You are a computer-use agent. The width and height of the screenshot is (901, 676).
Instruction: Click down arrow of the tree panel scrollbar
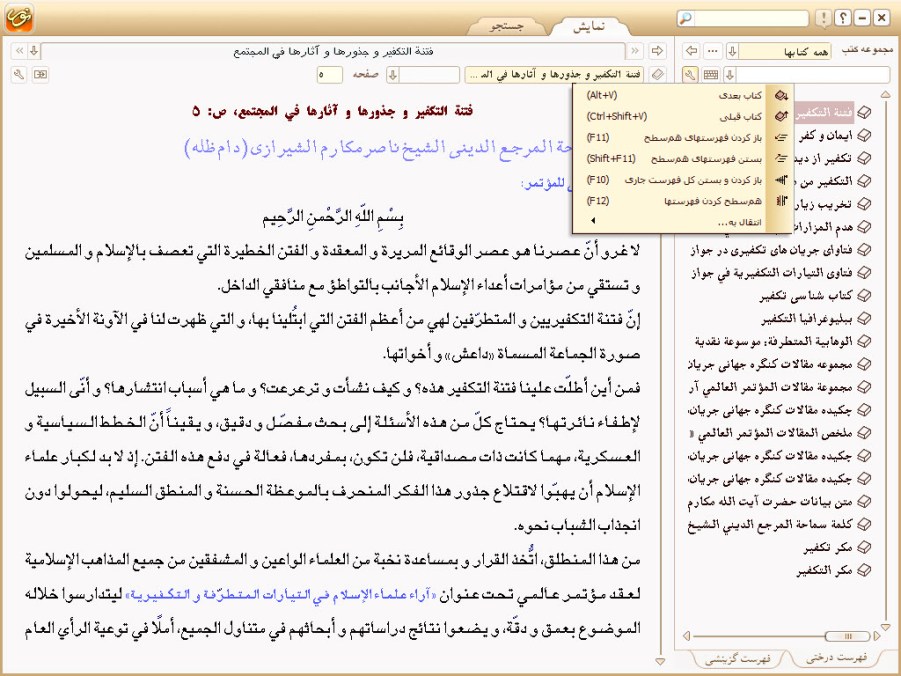(x=885, y=627)
